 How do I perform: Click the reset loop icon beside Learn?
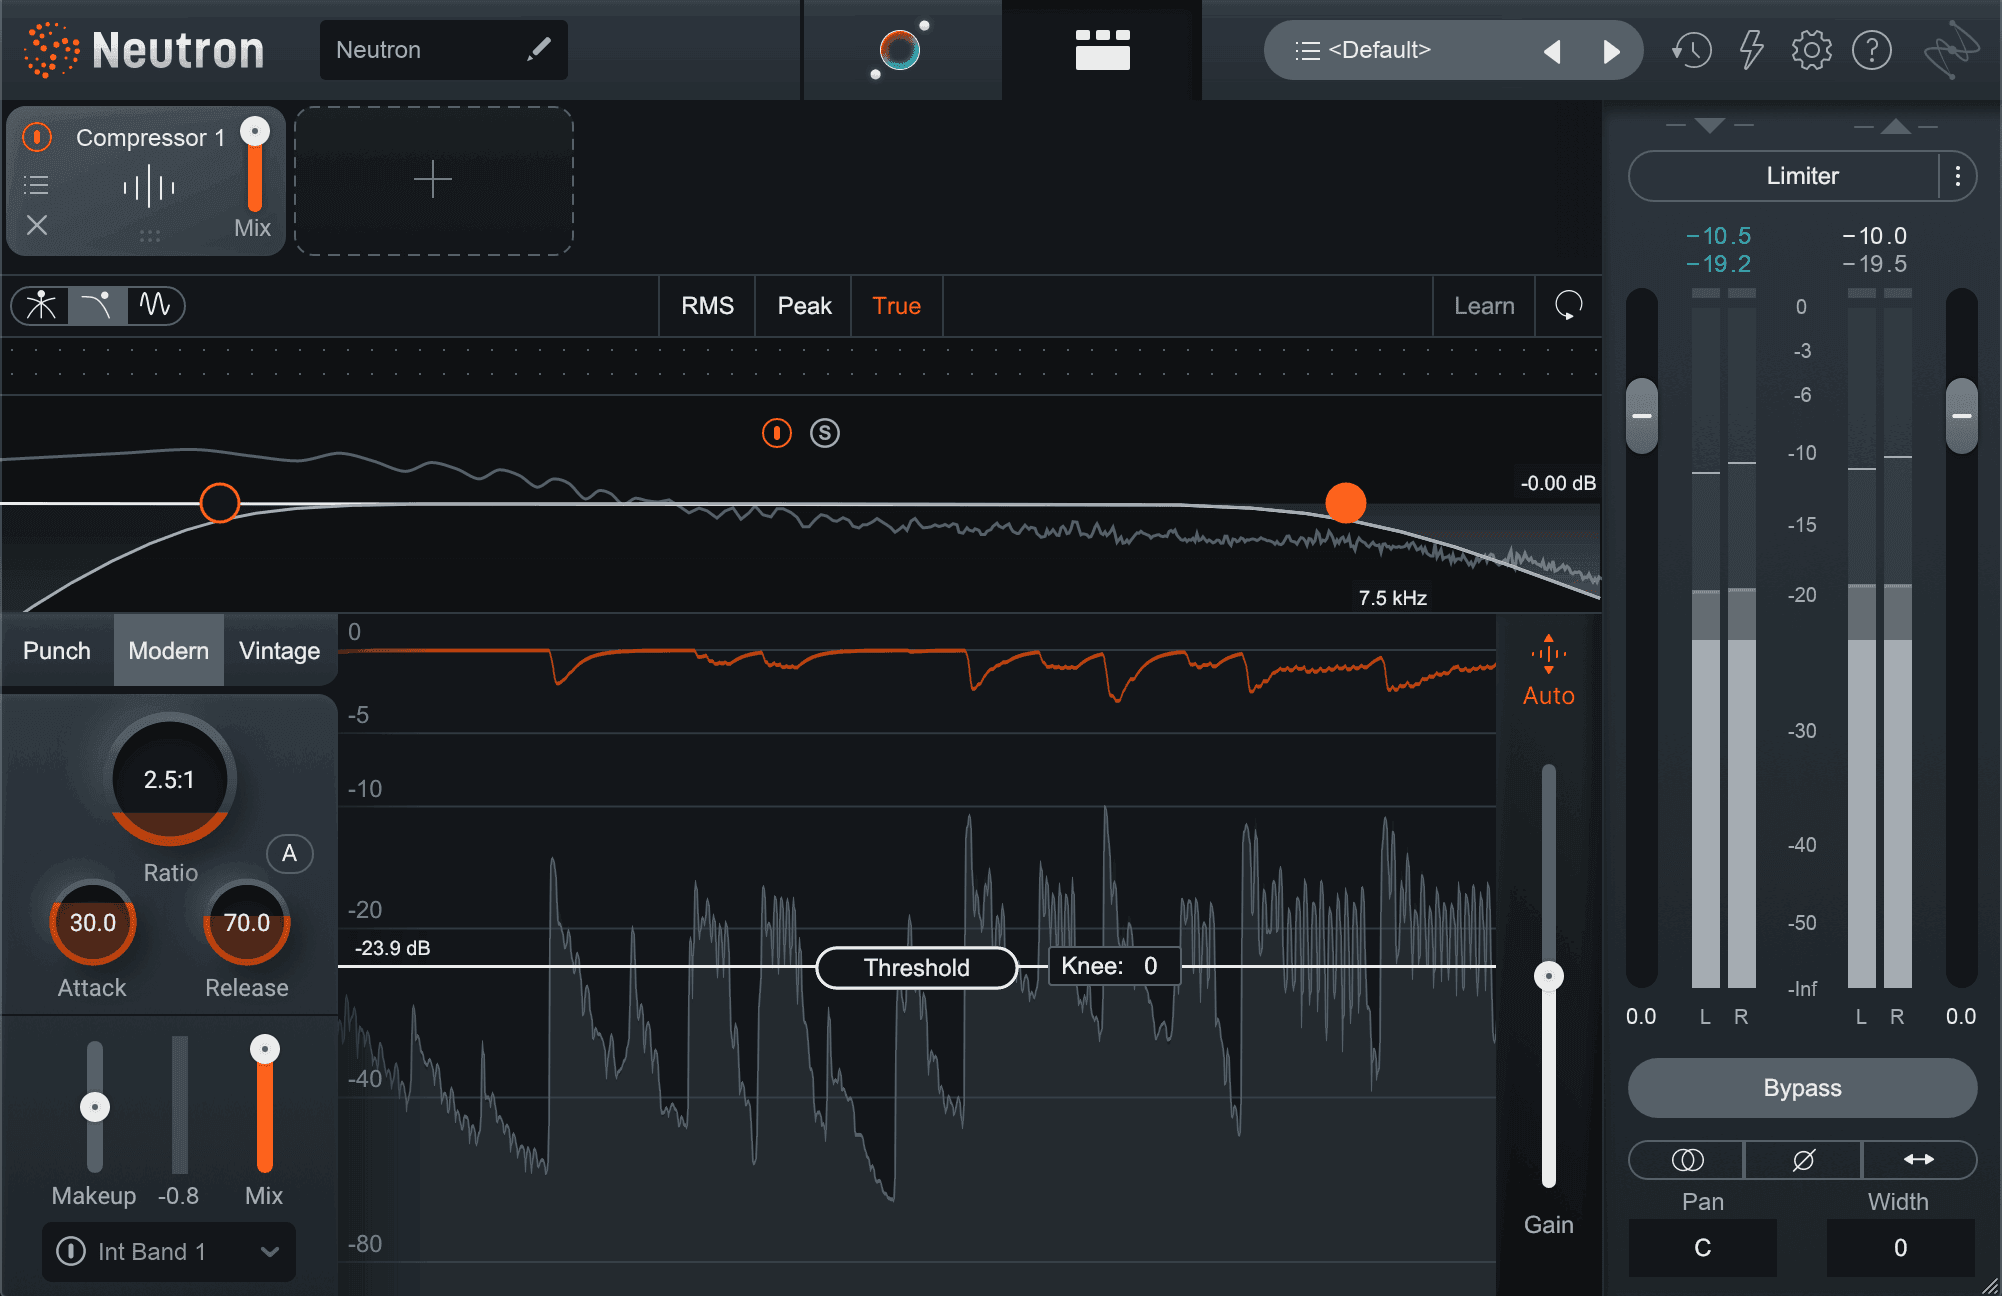pos(1568,305)
